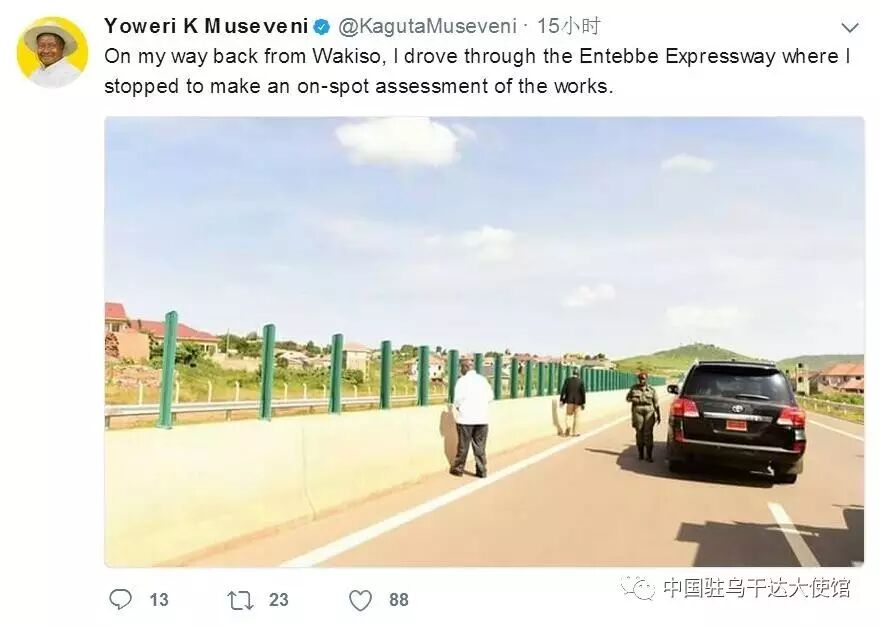Open the @KagutaMuseveni handle link
This screenshot has width=879, height=626.
point(427,26)
